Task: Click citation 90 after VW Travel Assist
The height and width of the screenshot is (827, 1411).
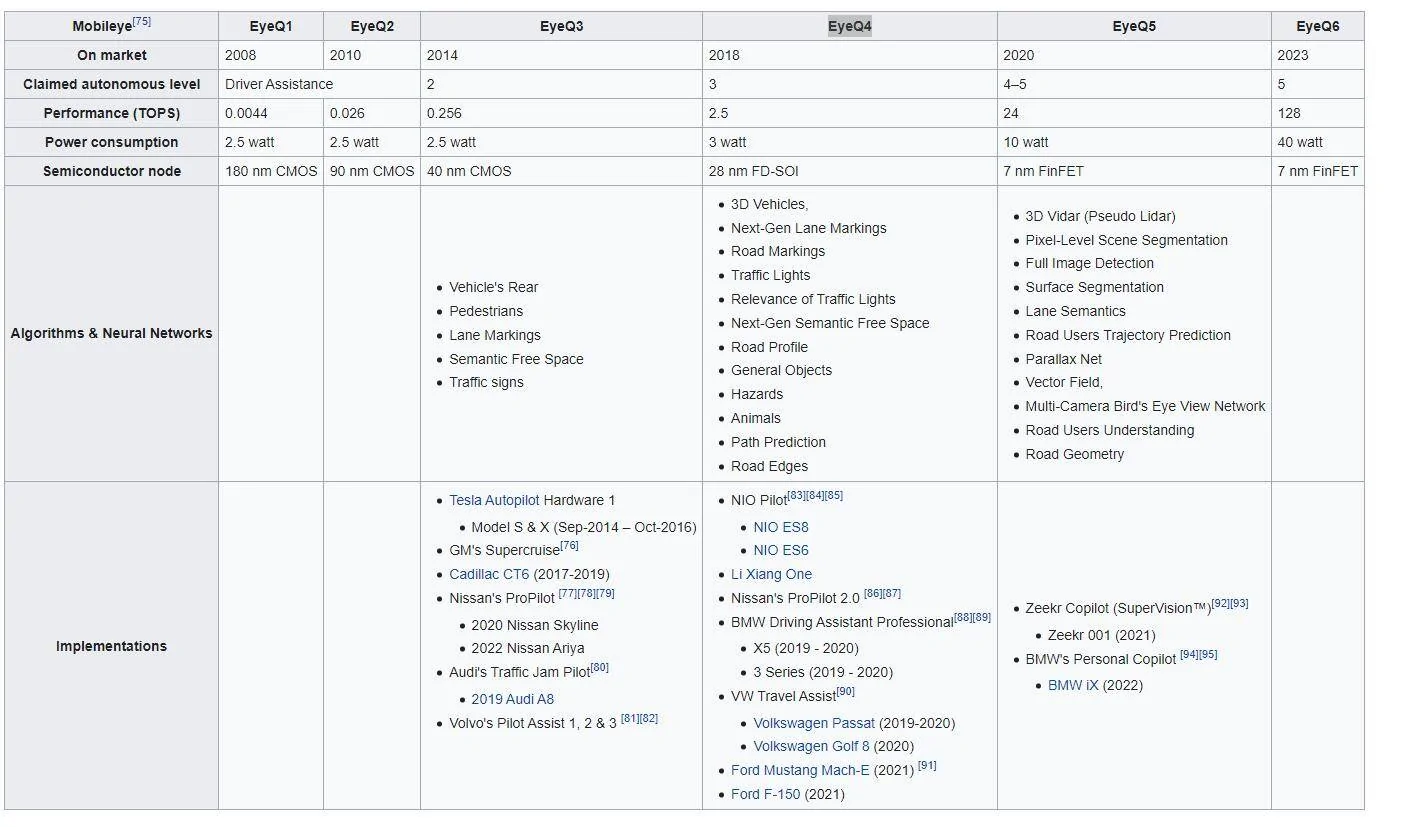Action: (845, 691)
